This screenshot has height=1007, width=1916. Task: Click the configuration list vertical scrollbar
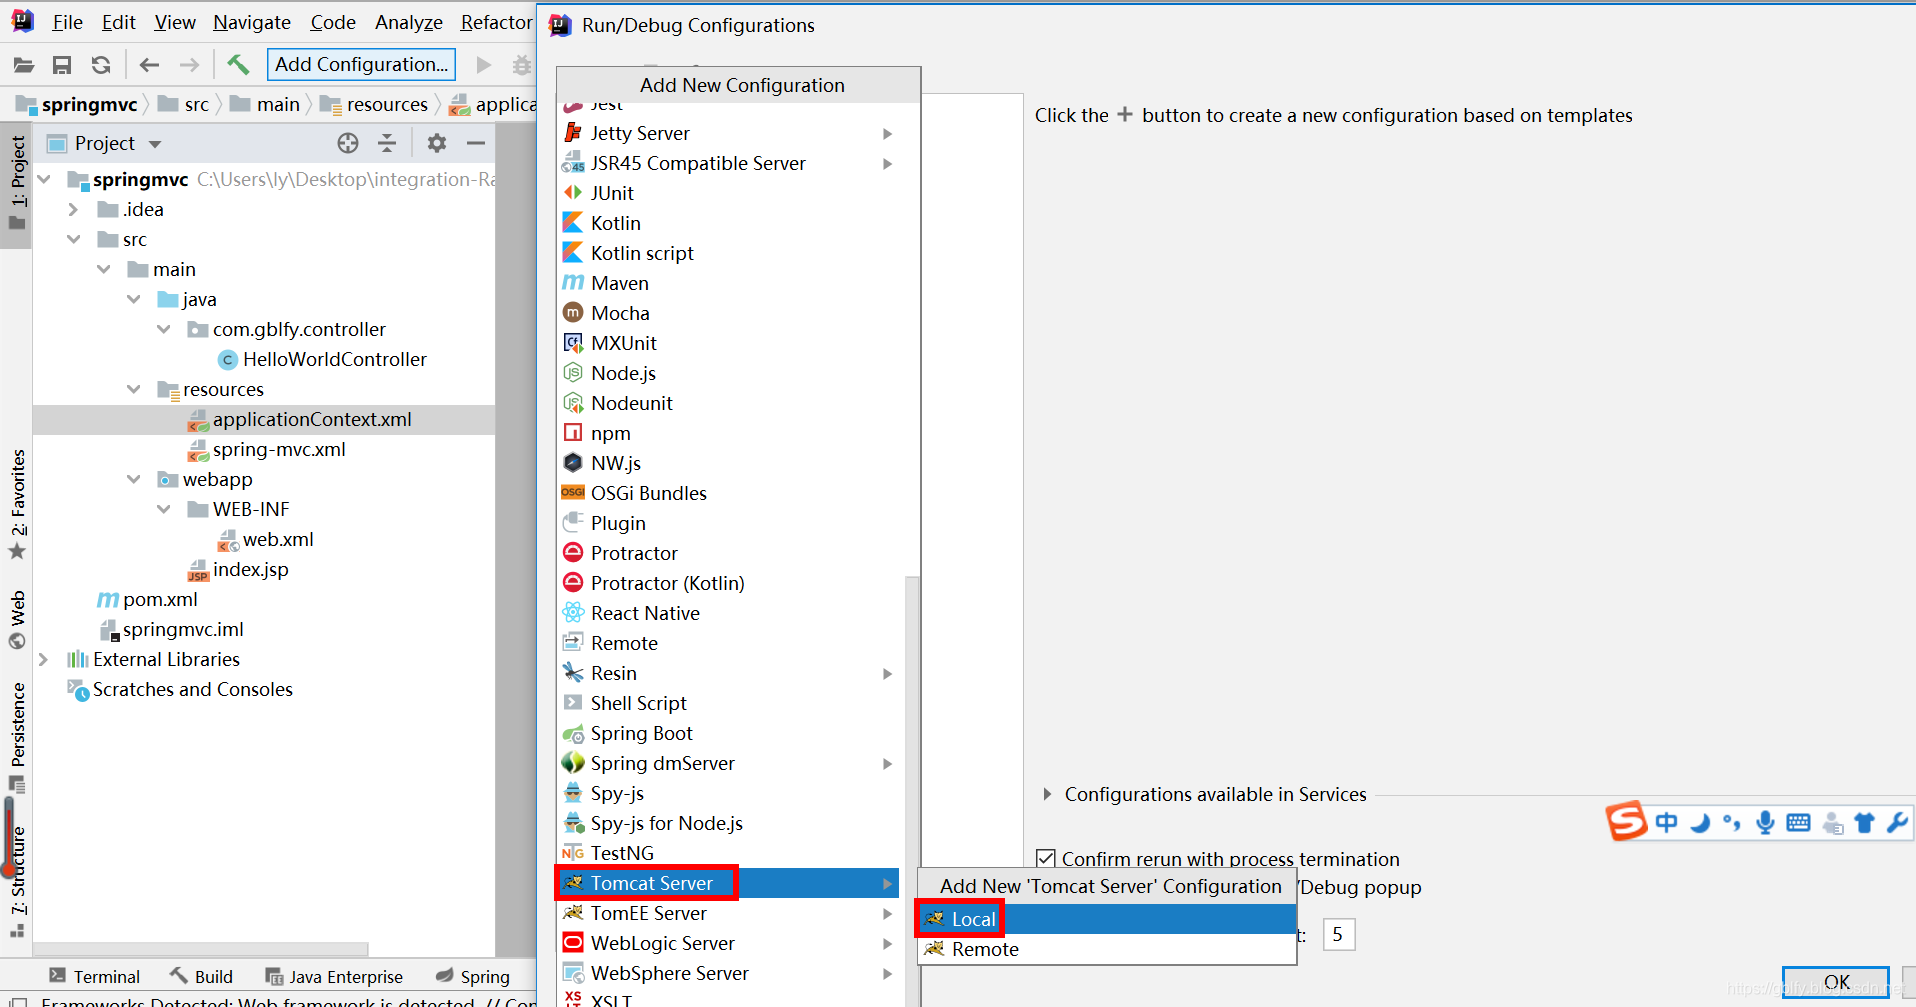tap(911, 790)
